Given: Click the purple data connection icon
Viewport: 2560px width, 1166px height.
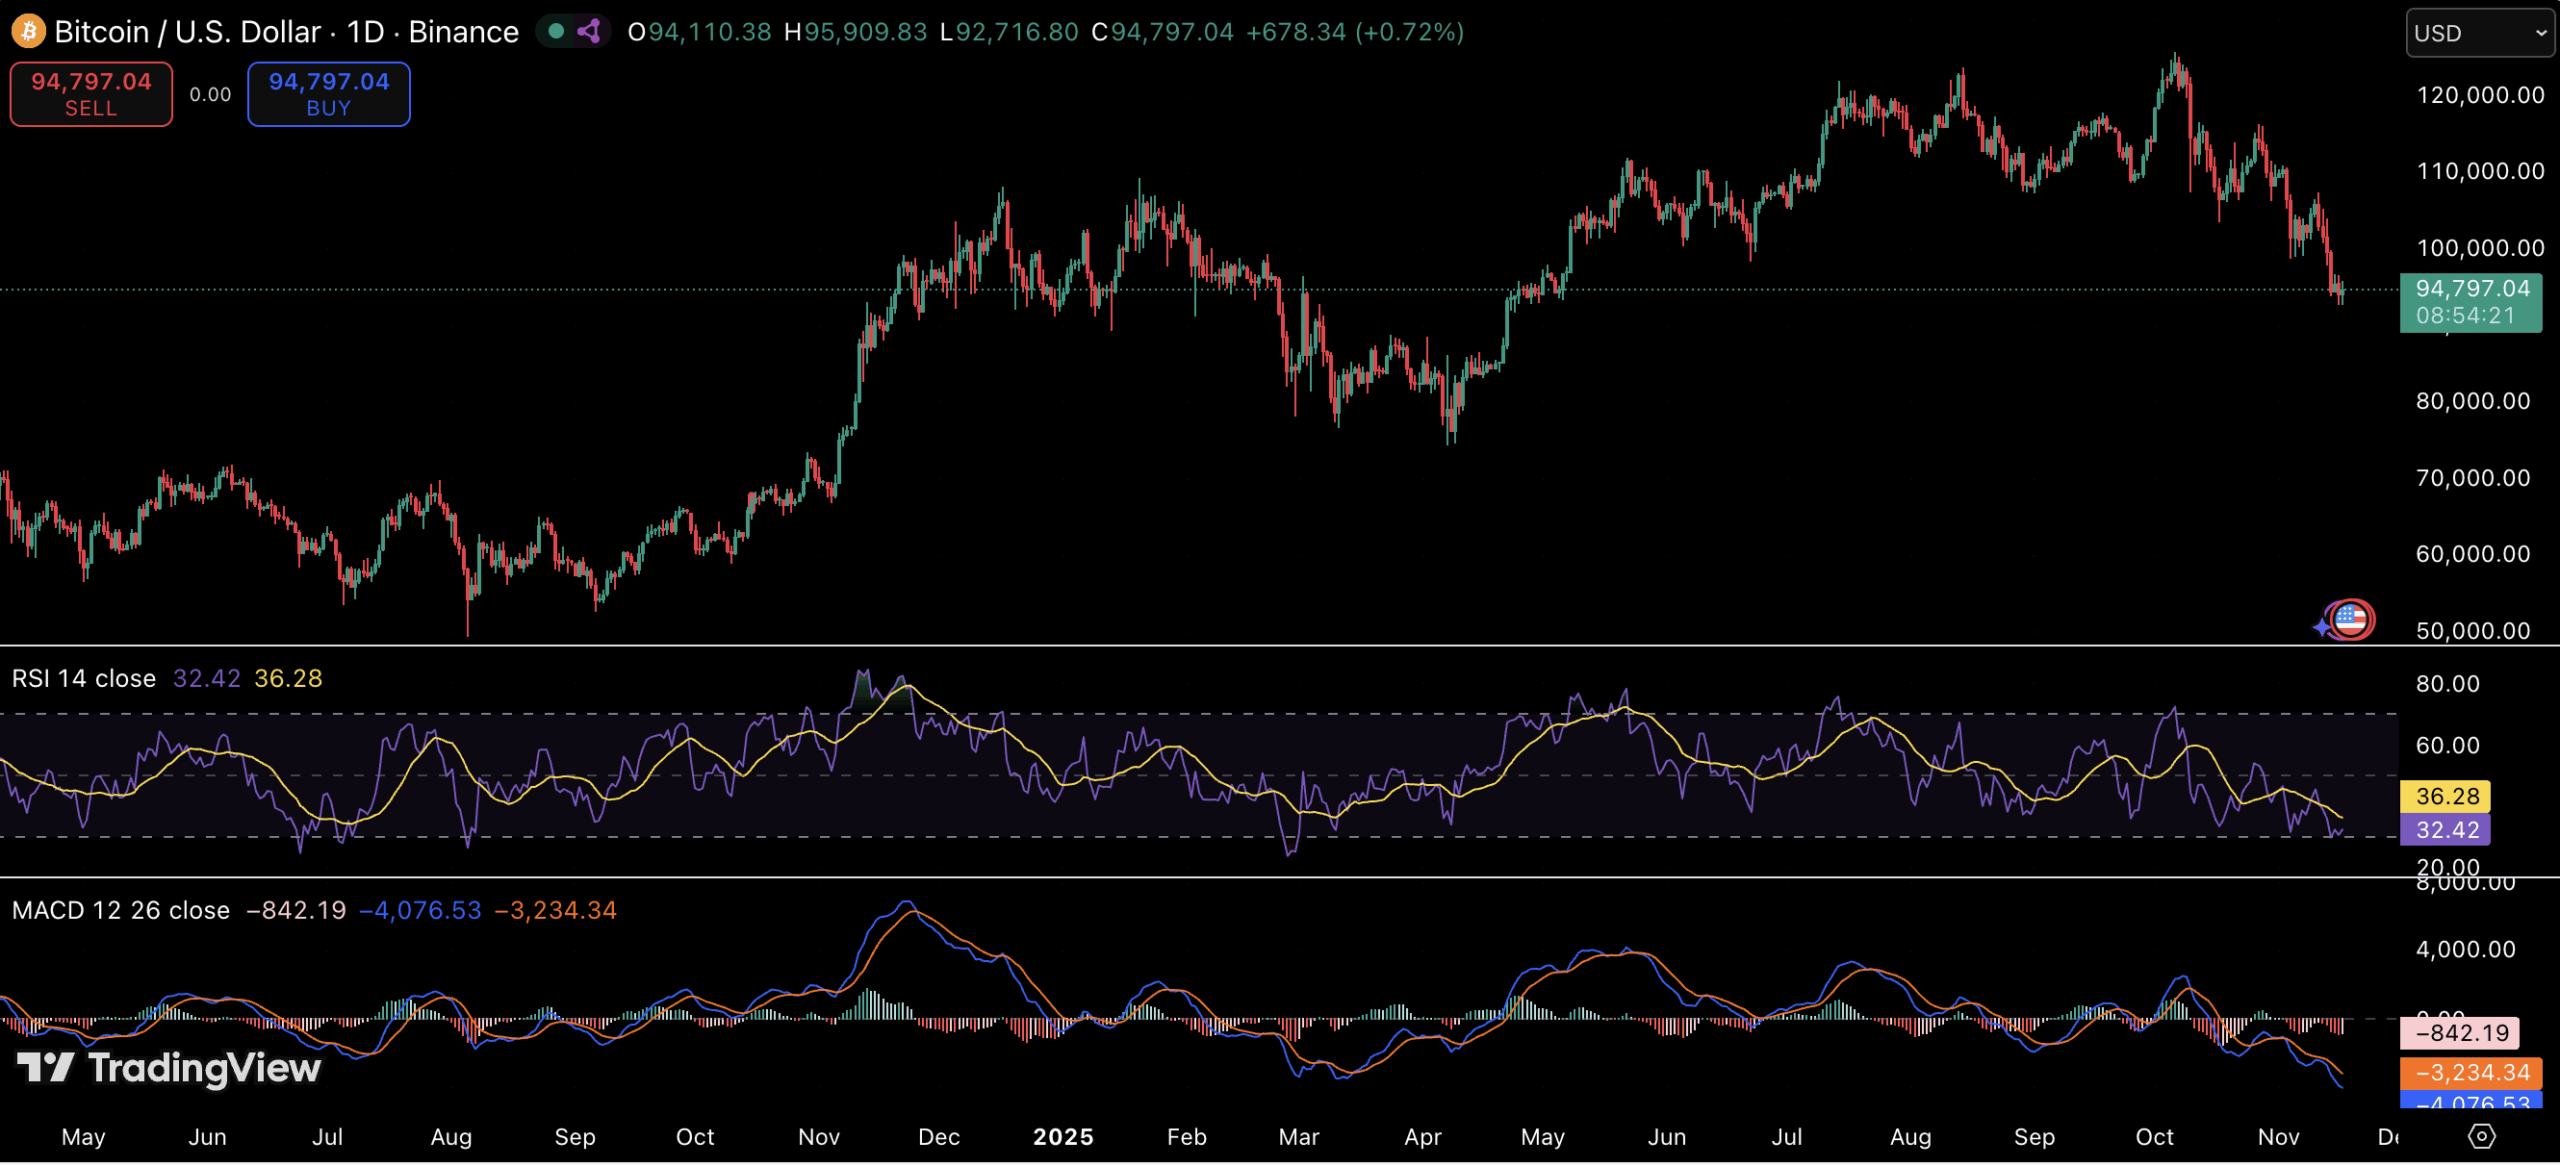Looking at the screenshot, I should [590, 32].
